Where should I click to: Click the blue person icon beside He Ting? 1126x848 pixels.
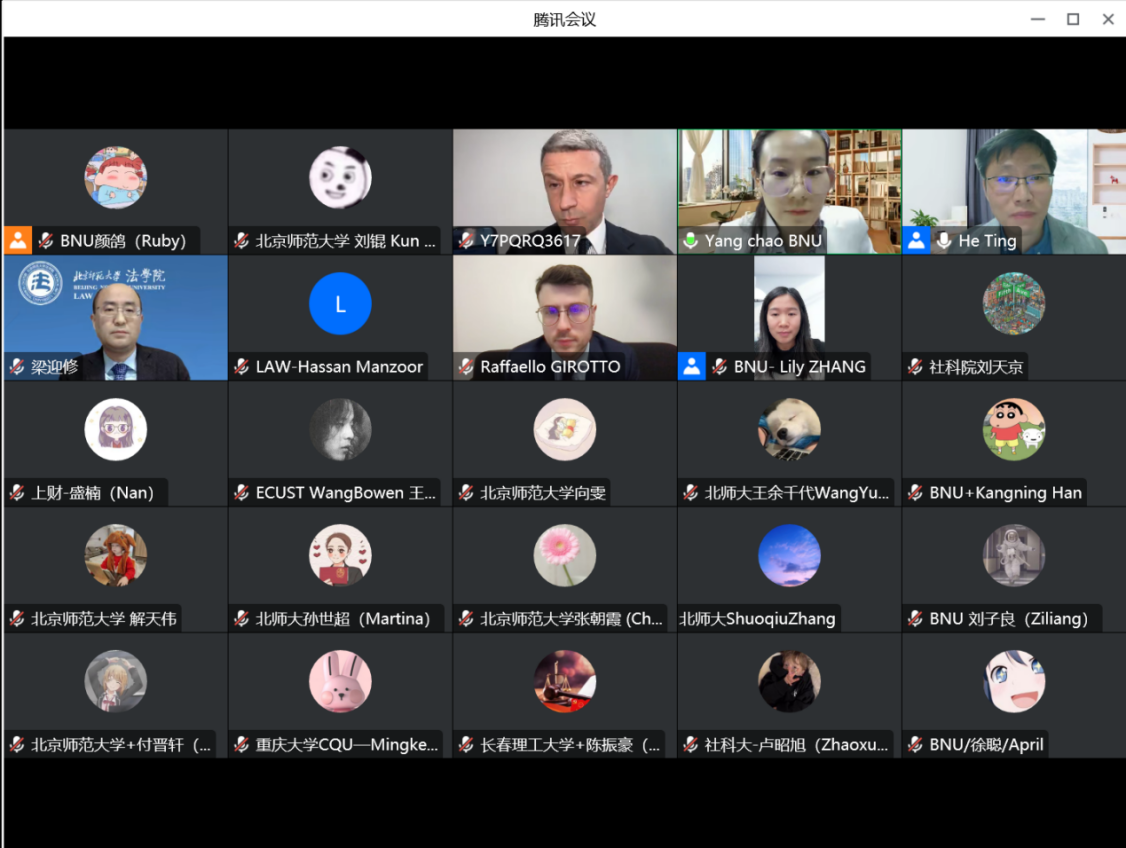pyautogui.click(x=916, y=240)
